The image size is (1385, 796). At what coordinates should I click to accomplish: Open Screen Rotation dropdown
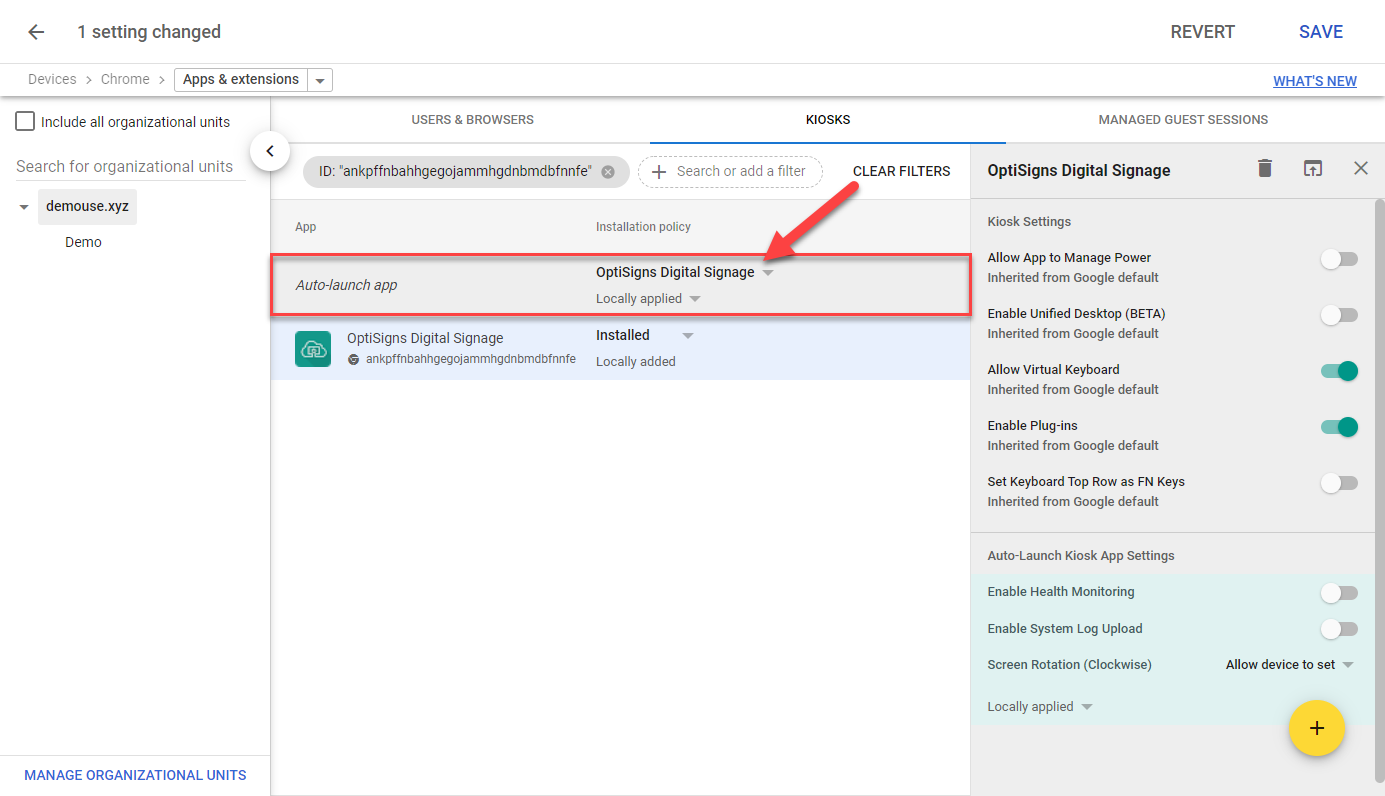(x=1290, y=665)
